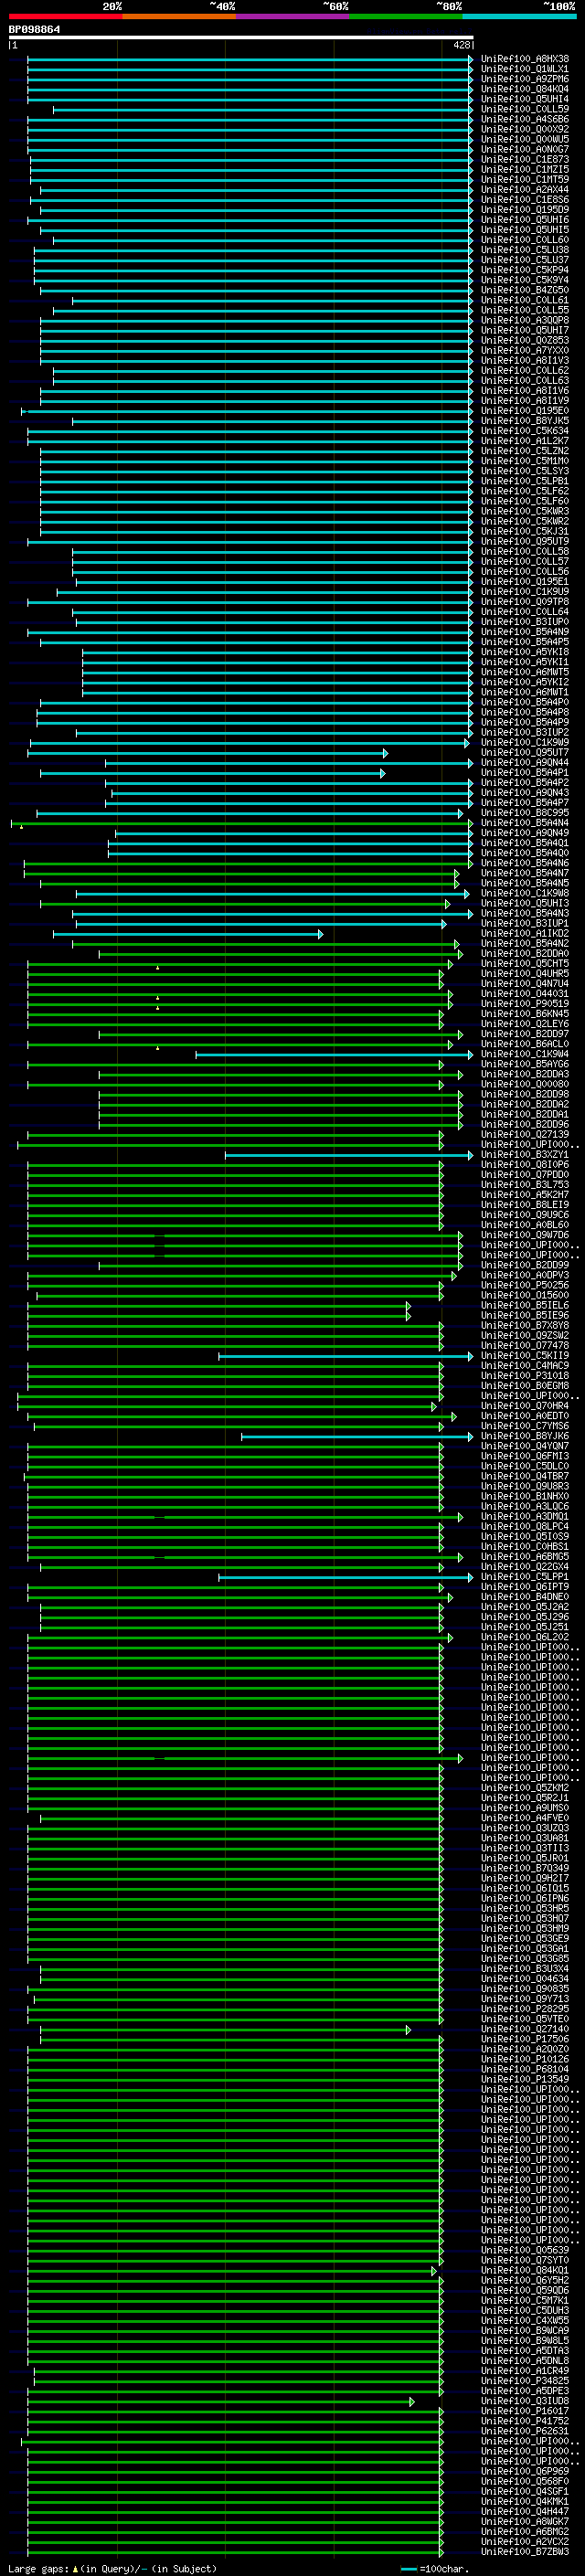Open UniRef100_A3QQP8 entry
Image resolution: width=585 pixels, height=2576 pixels.
coord(525,320)
